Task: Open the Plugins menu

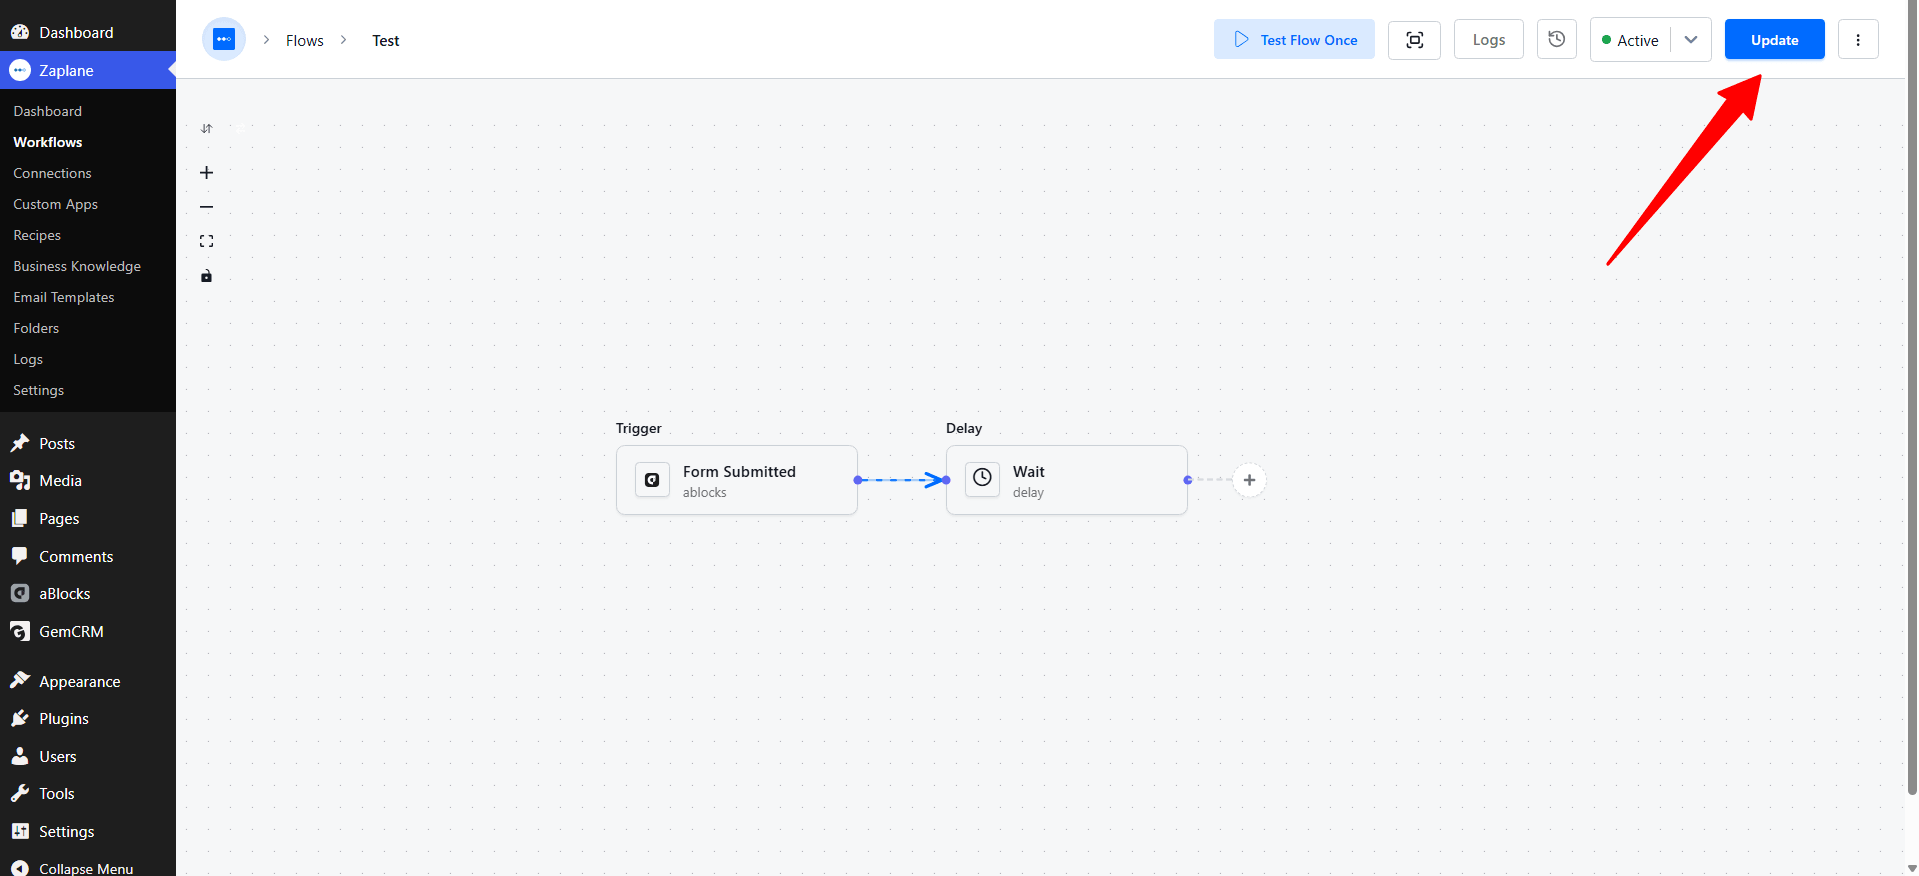Action: pos(88,719)
